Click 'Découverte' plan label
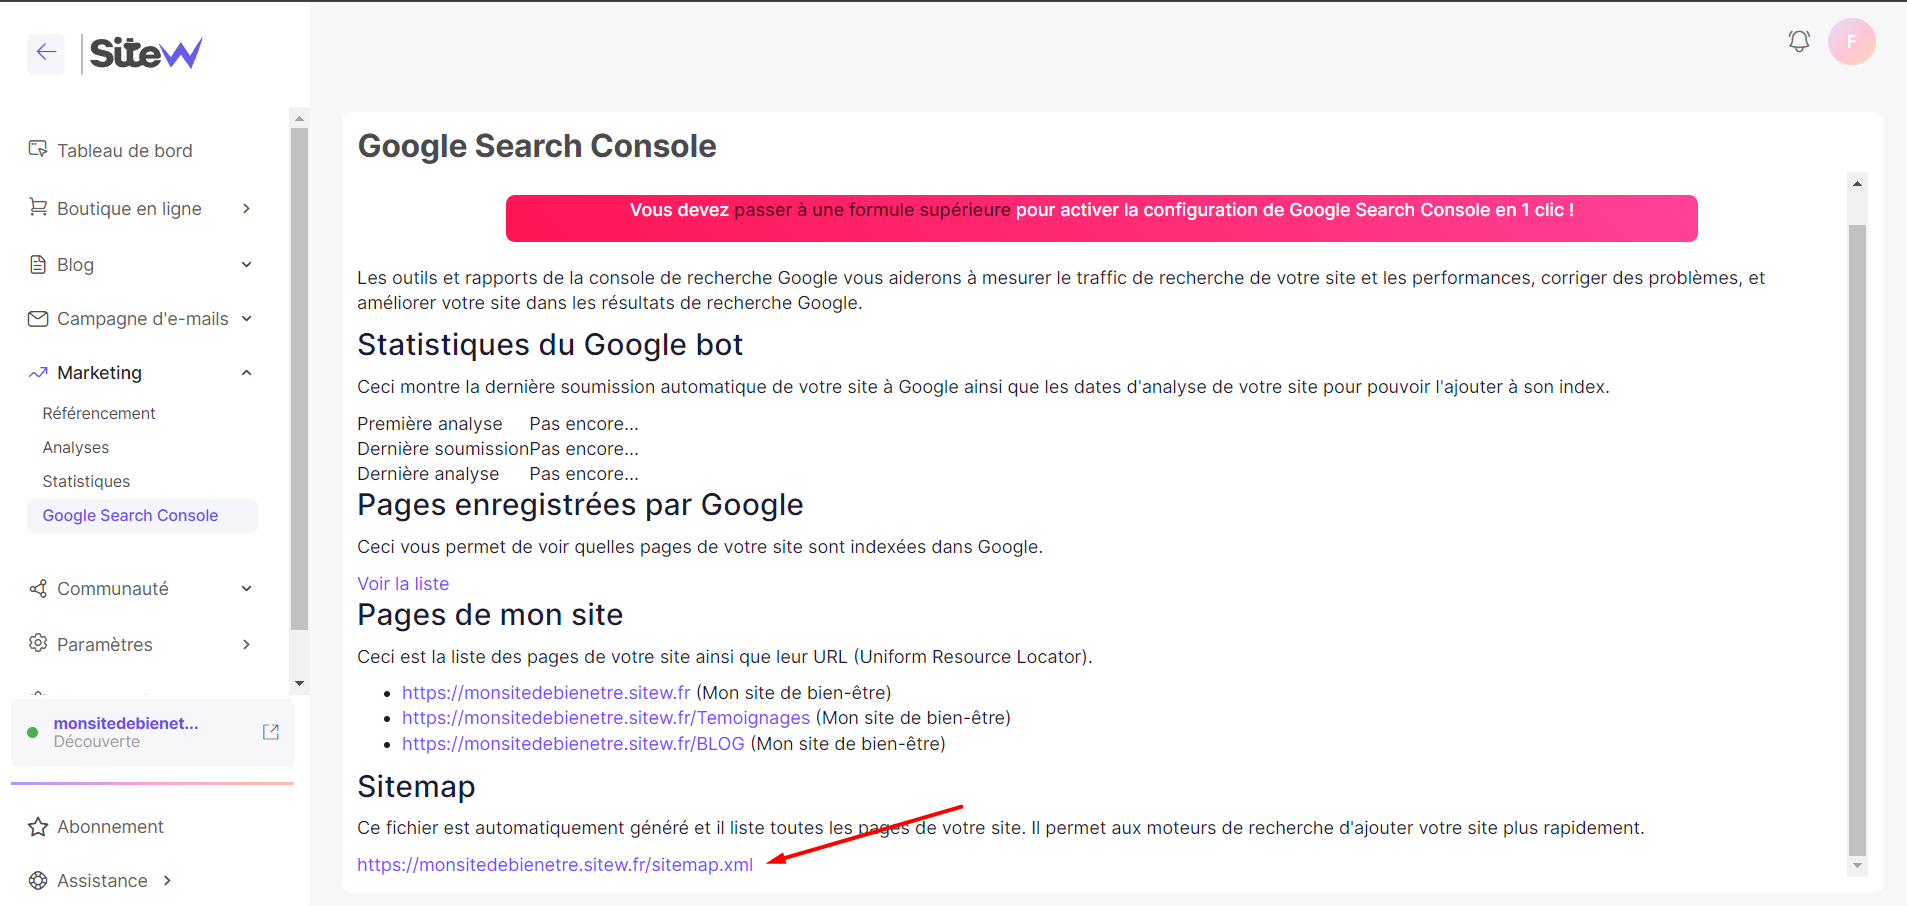Image resolution: width=1907 pixels, height=906 pixels. [97, 742]
